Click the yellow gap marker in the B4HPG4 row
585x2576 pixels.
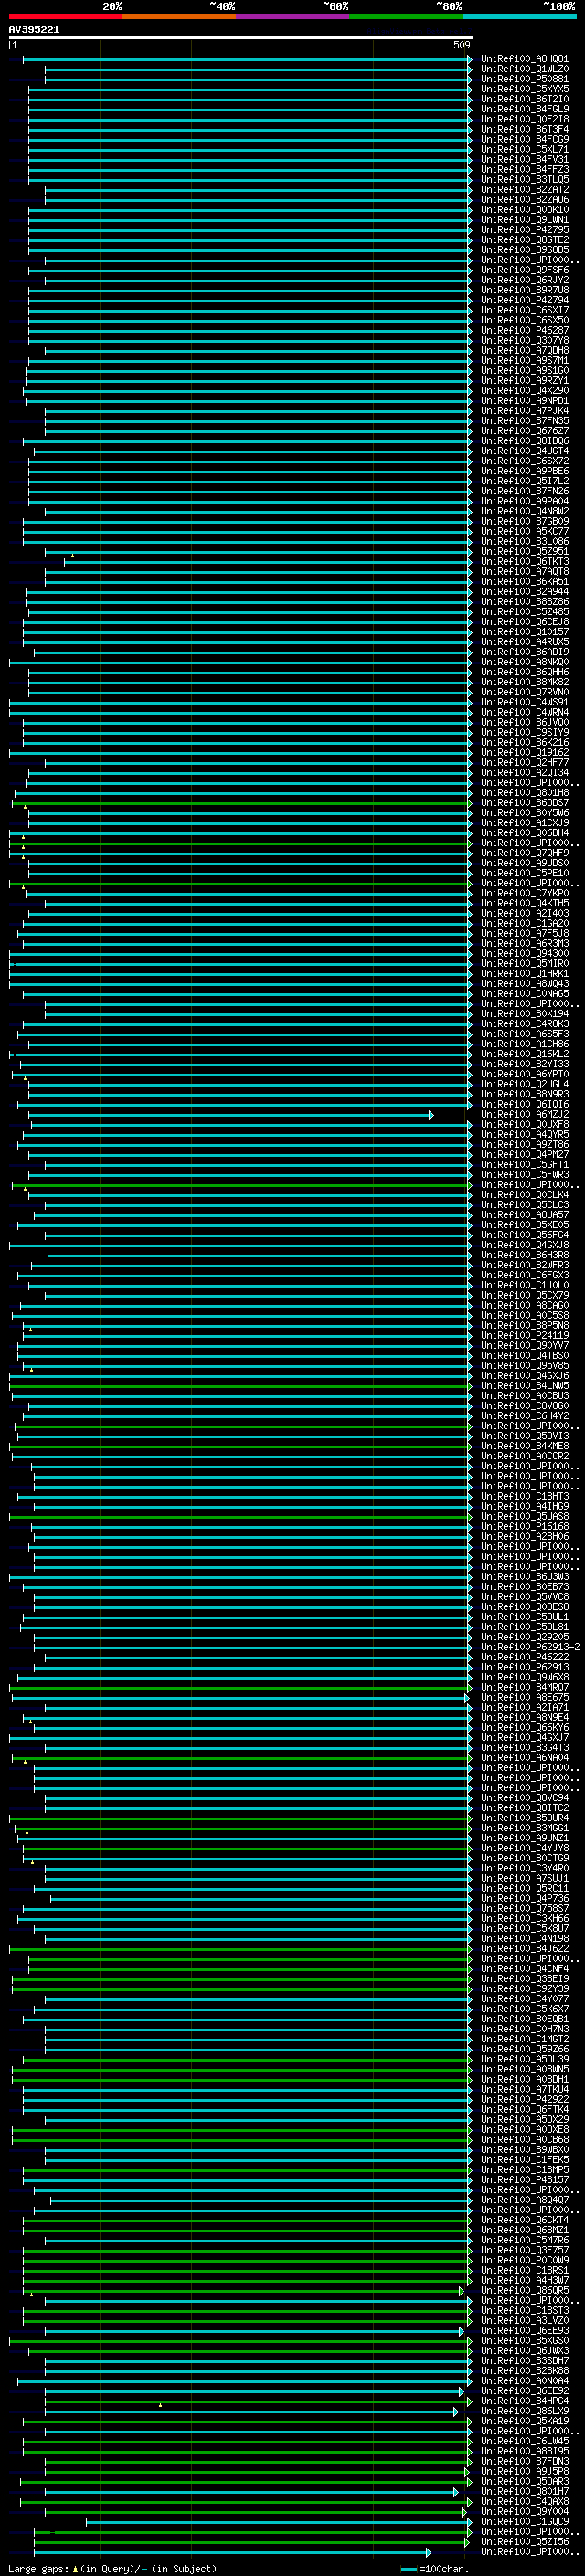tap(160, 2404)
